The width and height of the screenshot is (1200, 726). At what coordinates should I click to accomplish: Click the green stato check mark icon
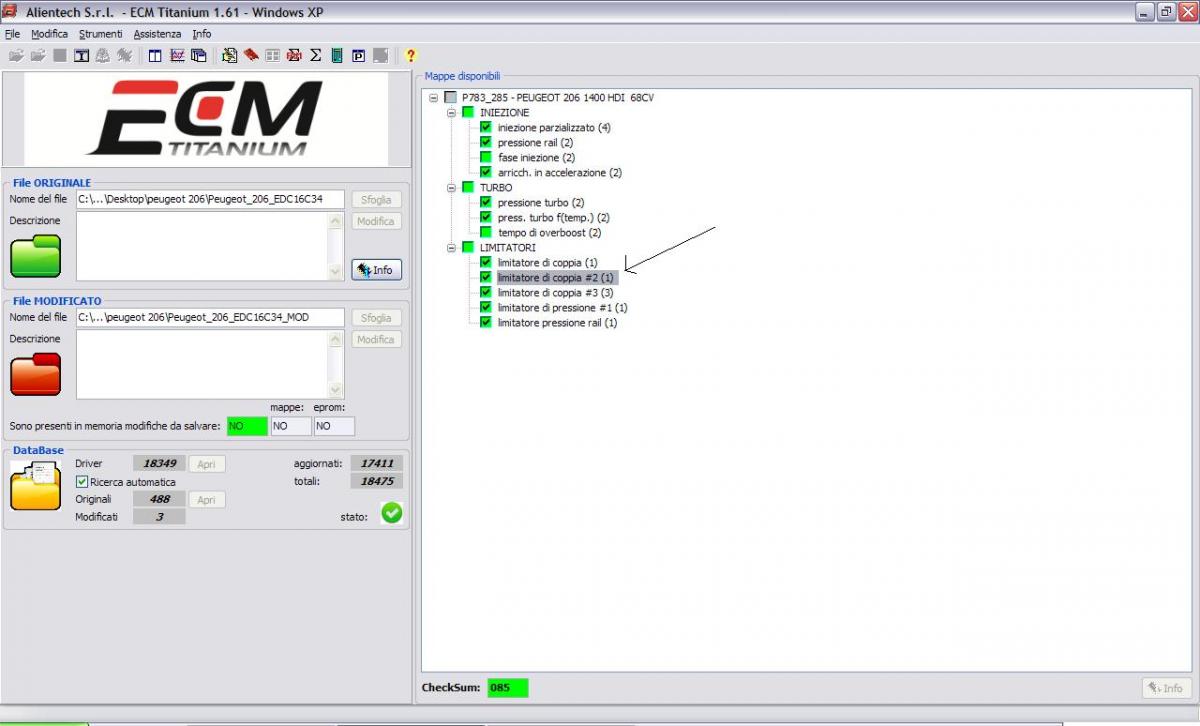(392, 513)
